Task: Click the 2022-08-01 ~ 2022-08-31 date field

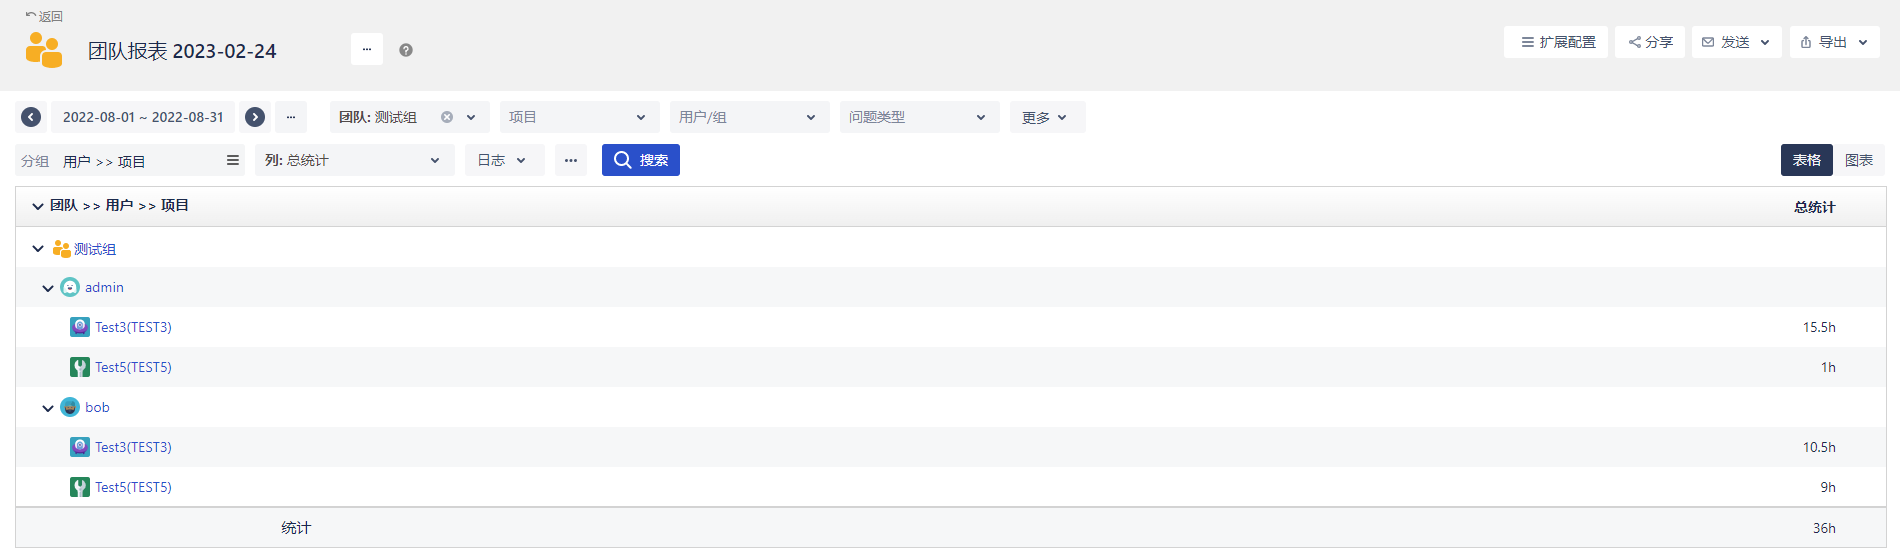Action: (143, 117)
